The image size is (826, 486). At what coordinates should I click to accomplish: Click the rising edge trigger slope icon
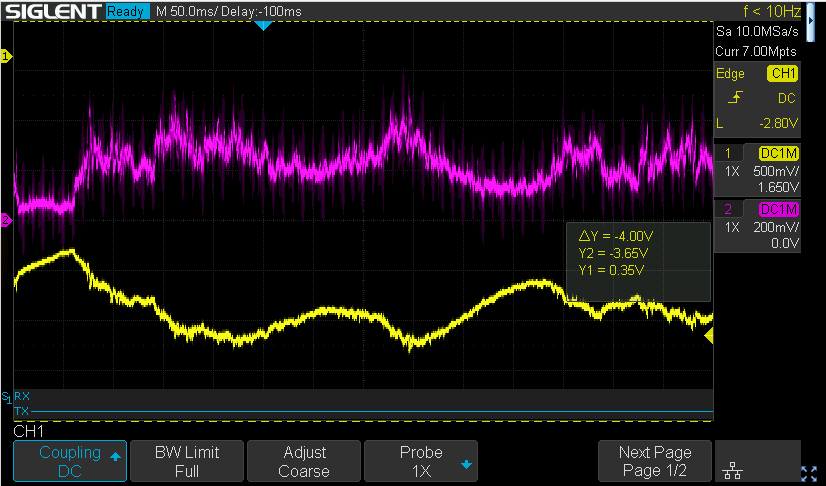[736, 98]
